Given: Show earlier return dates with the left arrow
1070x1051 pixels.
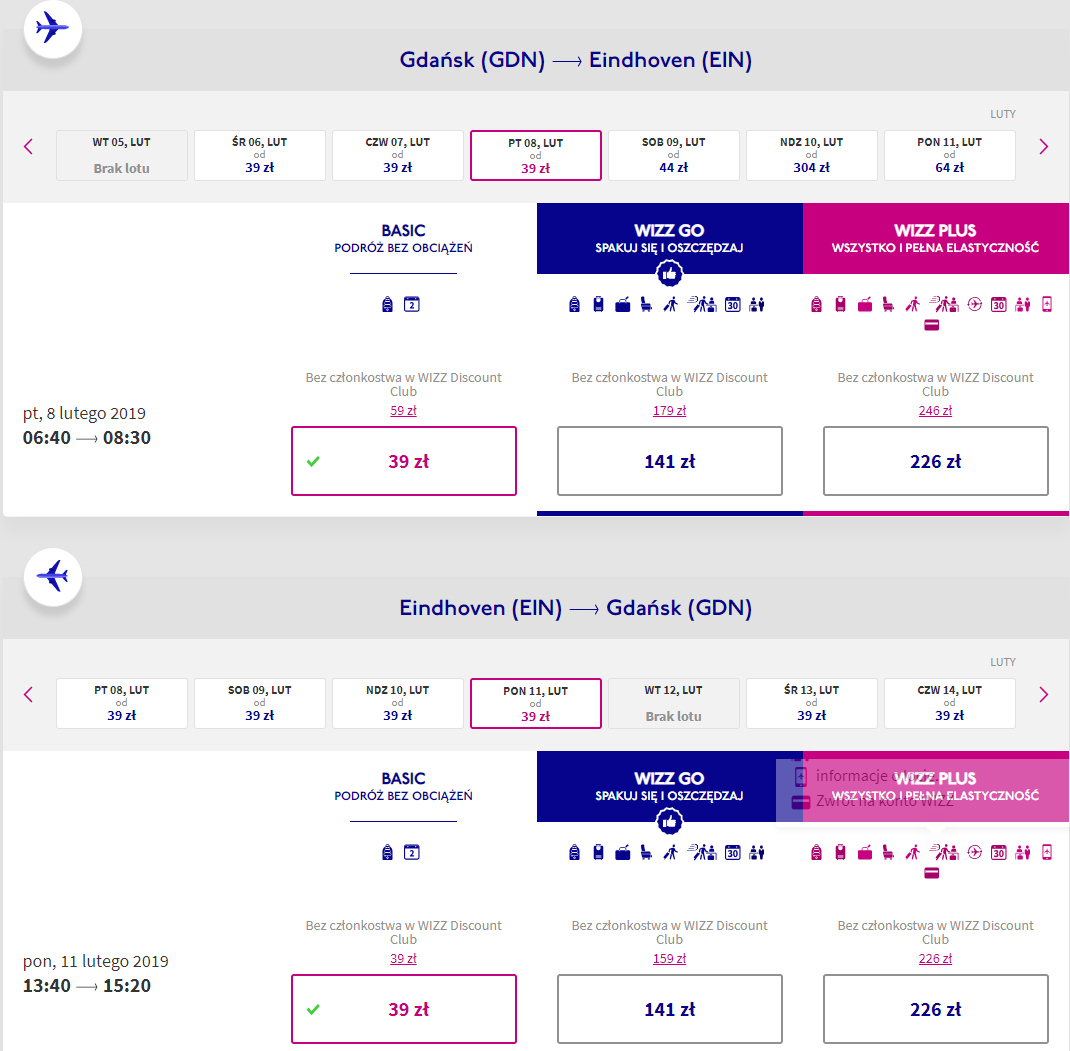Looking at the screenshot, I should (28, 695).
